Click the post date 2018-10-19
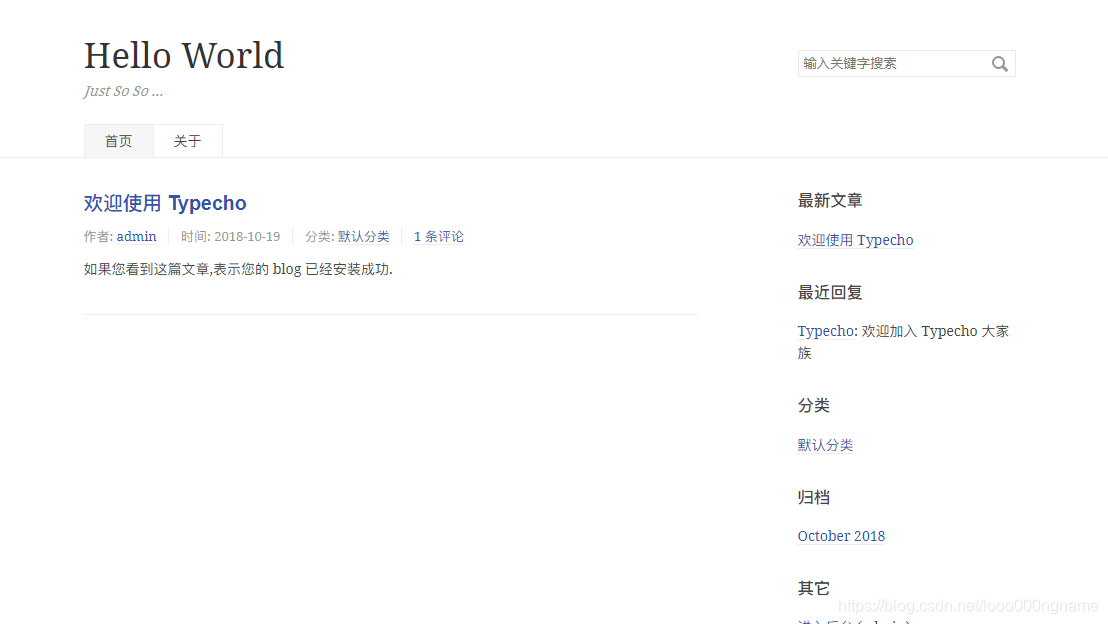 [x=247, y=236]
